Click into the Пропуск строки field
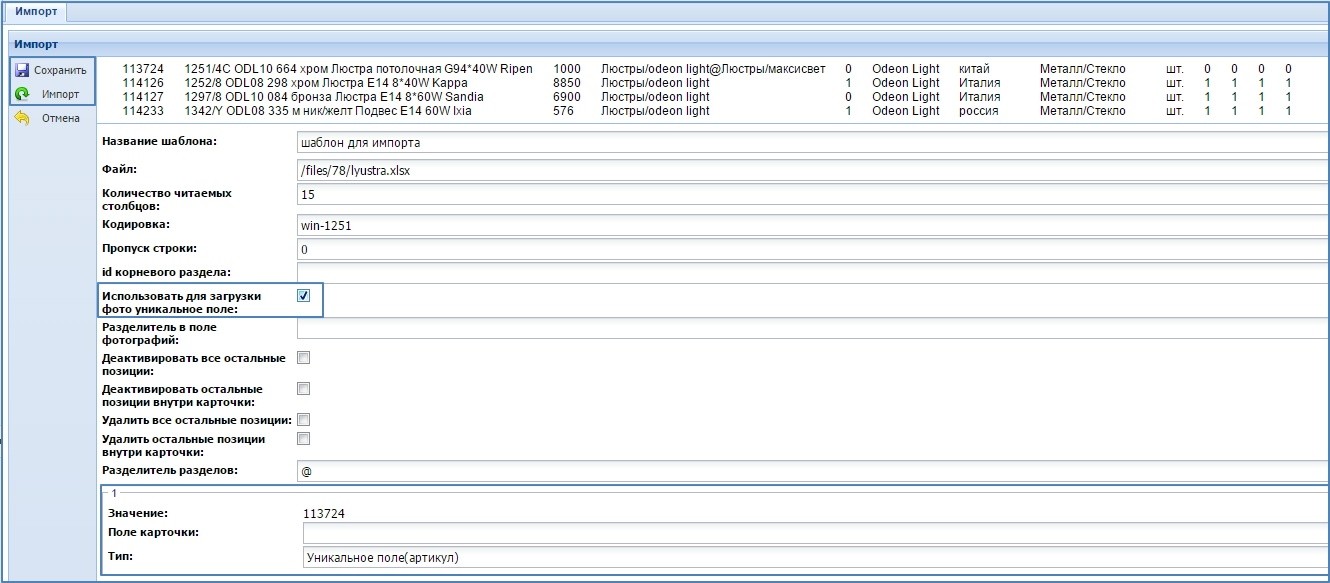1330x583 pixels. point(812,249)
